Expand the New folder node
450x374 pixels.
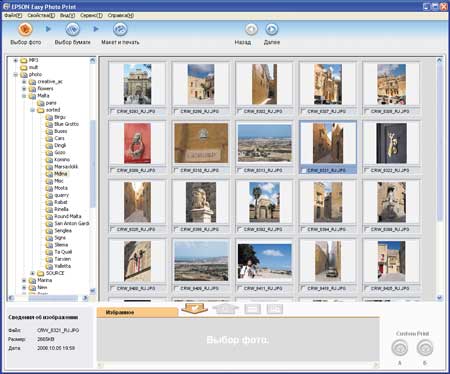24,287
